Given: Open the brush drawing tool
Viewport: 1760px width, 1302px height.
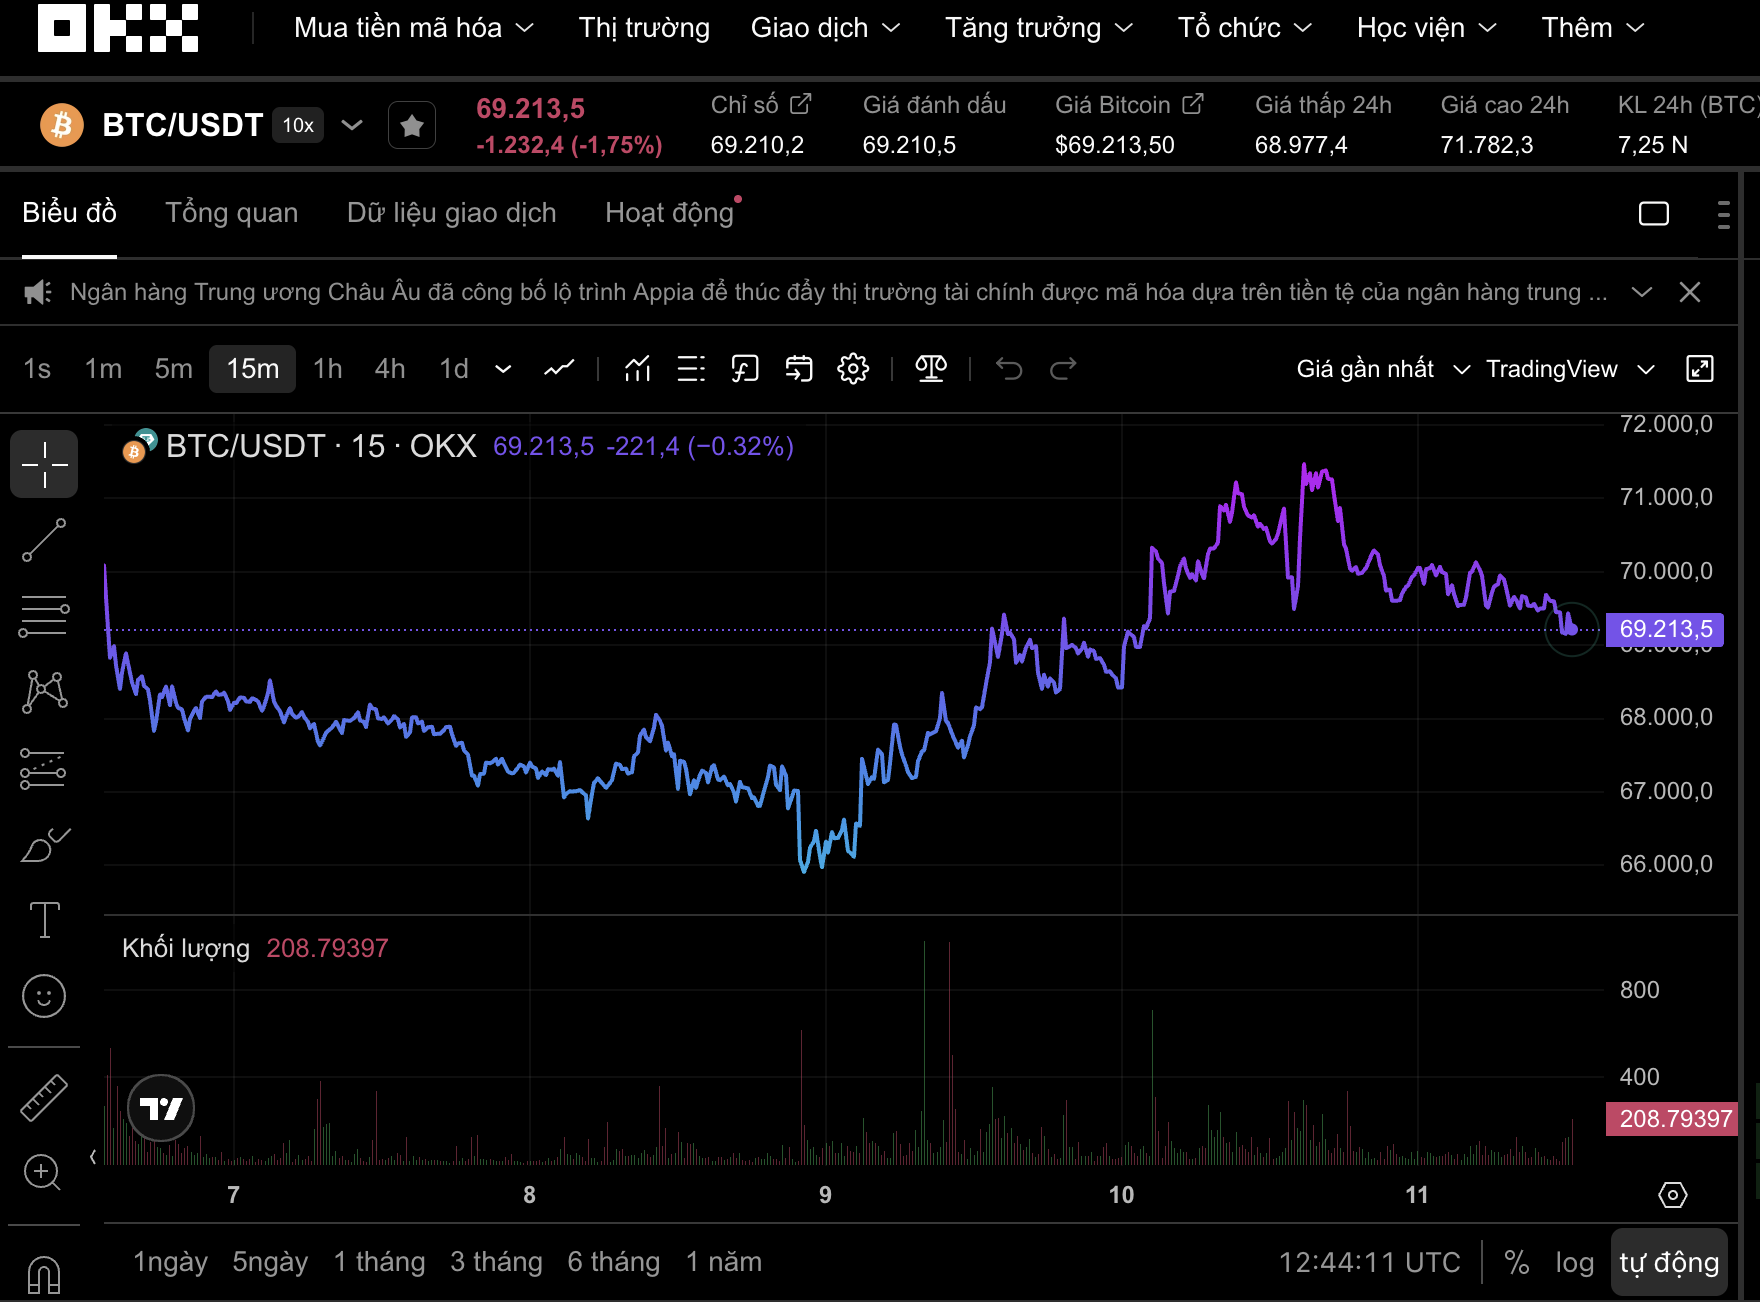Looking at the screenshot, I should [44, 846].
